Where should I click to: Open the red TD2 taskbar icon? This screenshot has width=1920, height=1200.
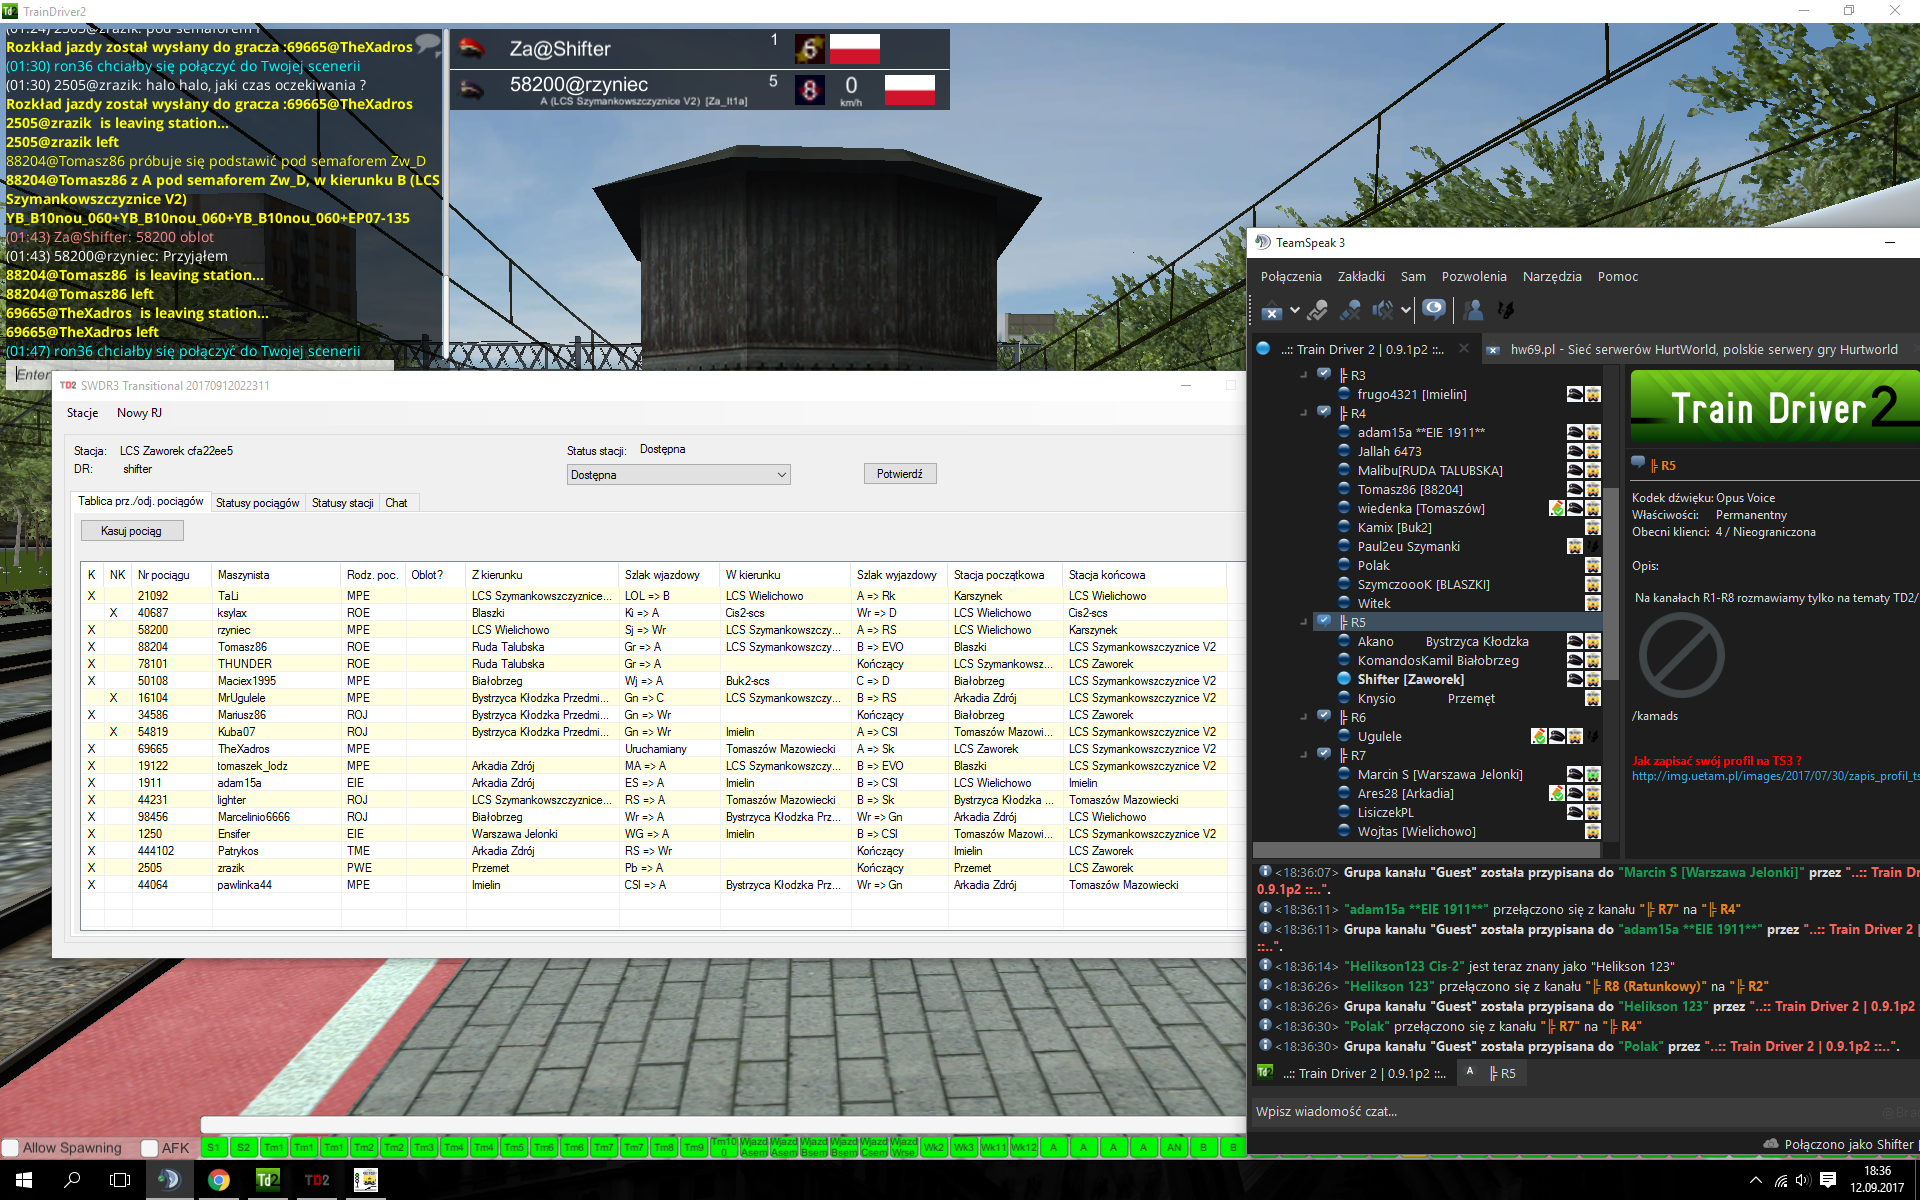click(317, 1179)
